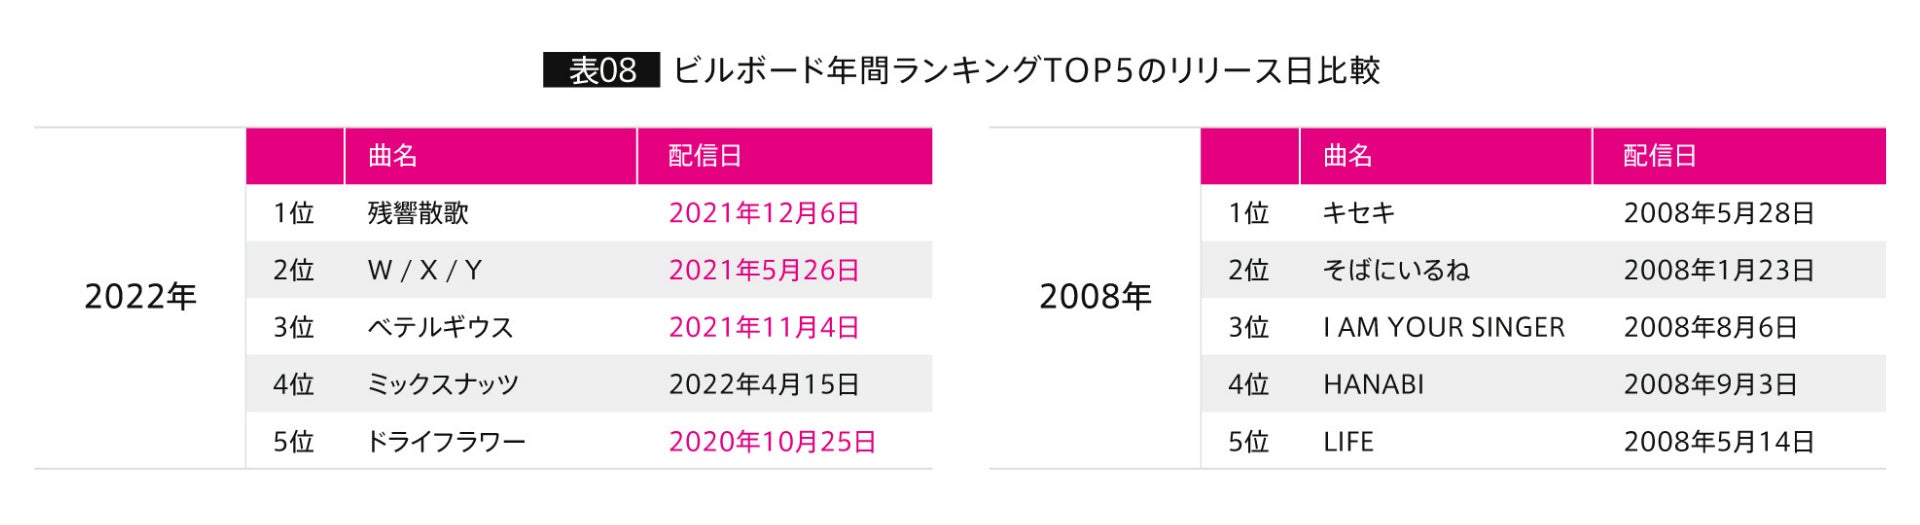Viewport: 1920px width, 525px height.
Task: Click the date 2021年12月6日
Action: coord(764,213)
